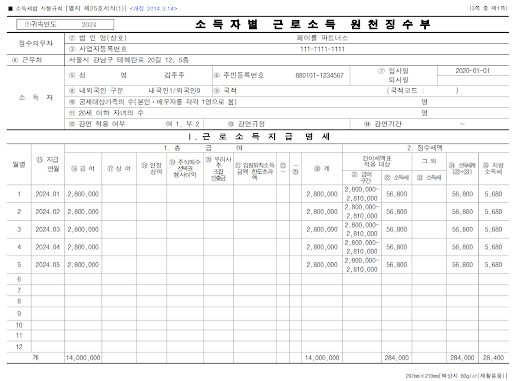Click the empty 퇴사일 date cell
512x381 pixels.
tap(473, 80)
